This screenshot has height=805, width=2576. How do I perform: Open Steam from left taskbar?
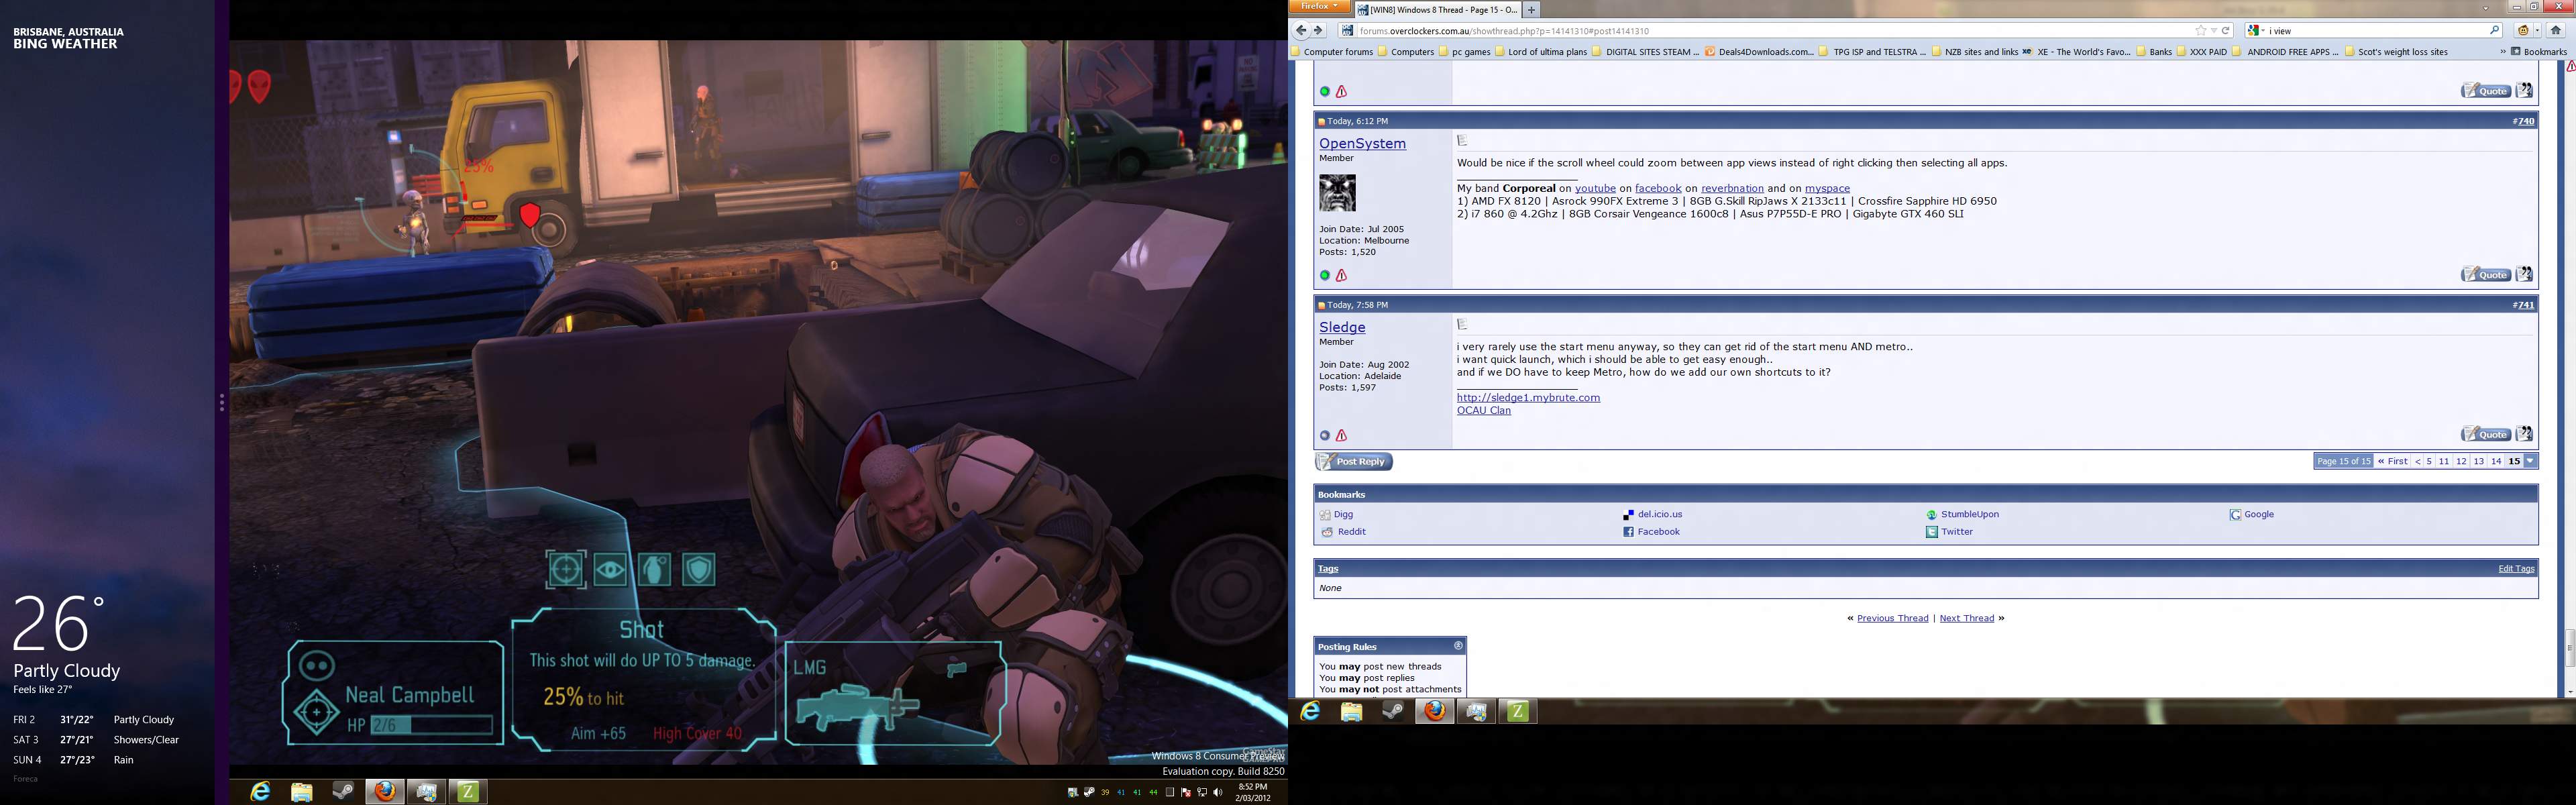(x=343, y=792)
